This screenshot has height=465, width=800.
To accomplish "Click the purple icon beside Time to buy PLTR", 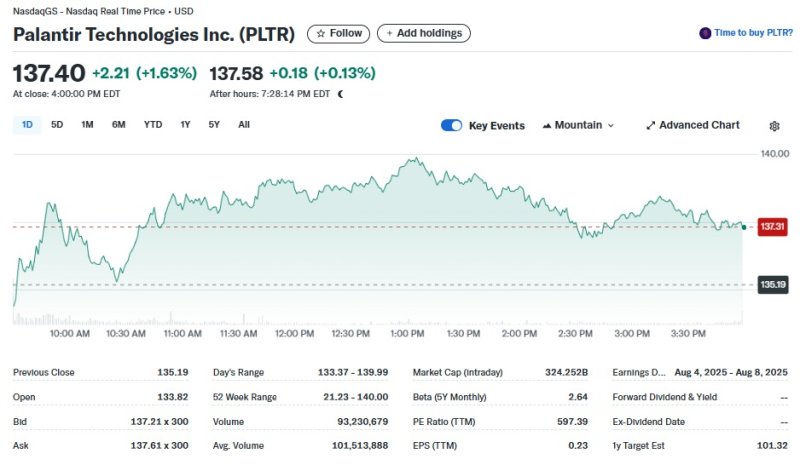I will click(x=705, y=33).
